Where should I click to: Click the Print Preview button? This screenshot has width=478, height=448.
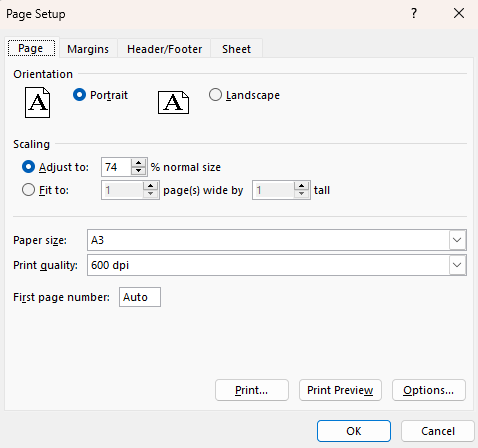(x=340, y=390)
